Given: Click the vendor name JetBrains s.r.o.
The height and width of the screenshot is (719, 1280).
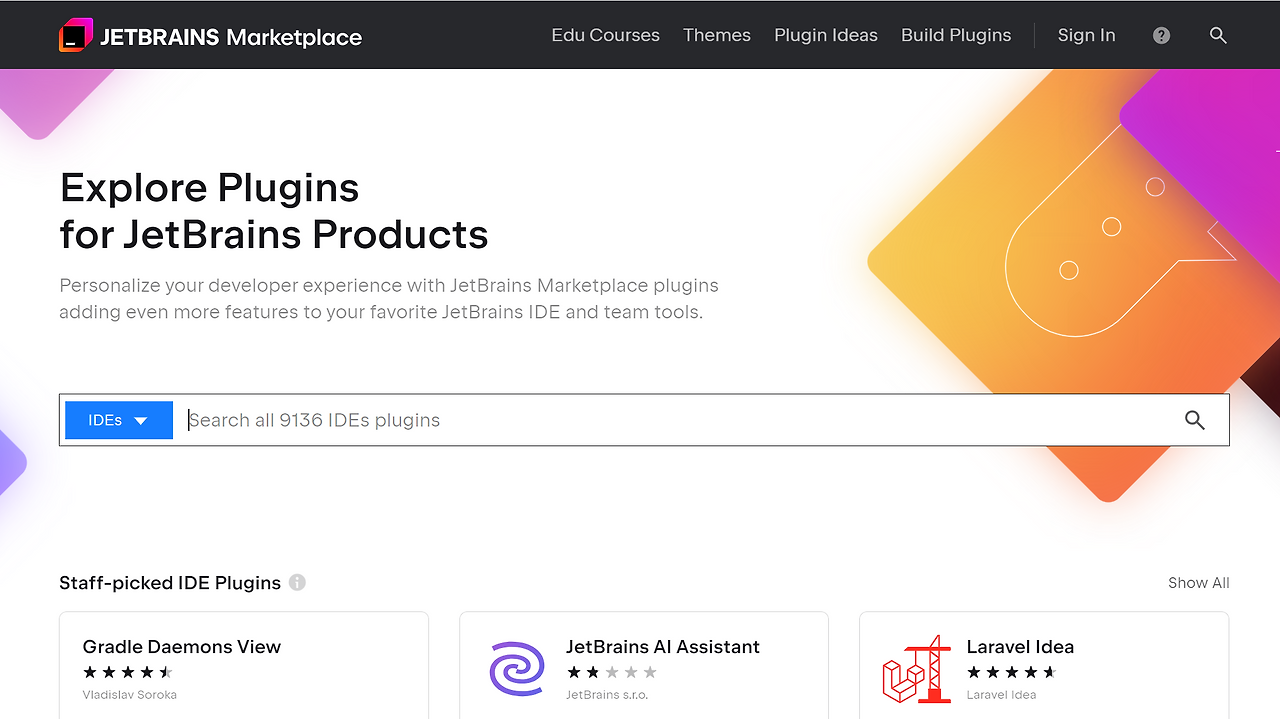Looking at the screenshot, I should pyautogui.click(x=607, y=695).
